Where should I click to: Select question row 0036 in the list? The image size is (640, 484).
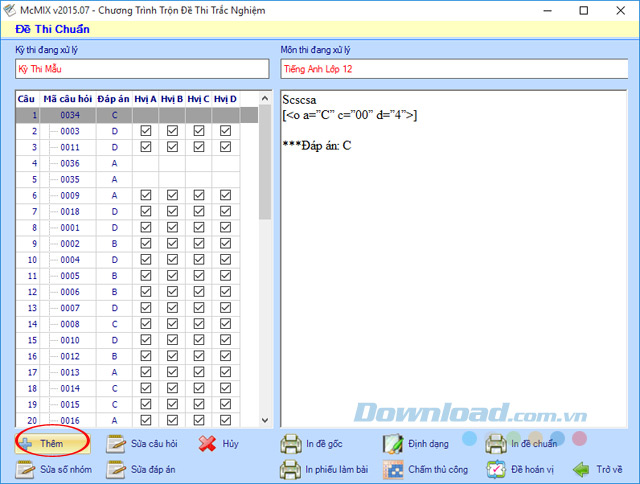point(70,163)
